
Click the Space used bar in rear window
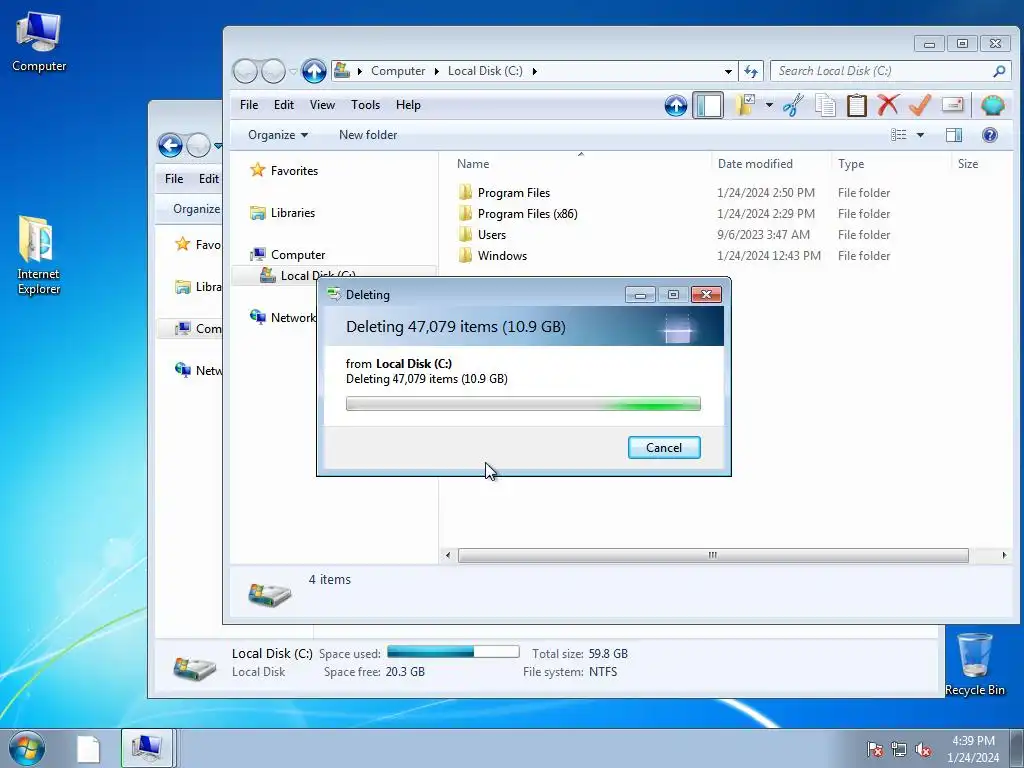click(453, 652)
